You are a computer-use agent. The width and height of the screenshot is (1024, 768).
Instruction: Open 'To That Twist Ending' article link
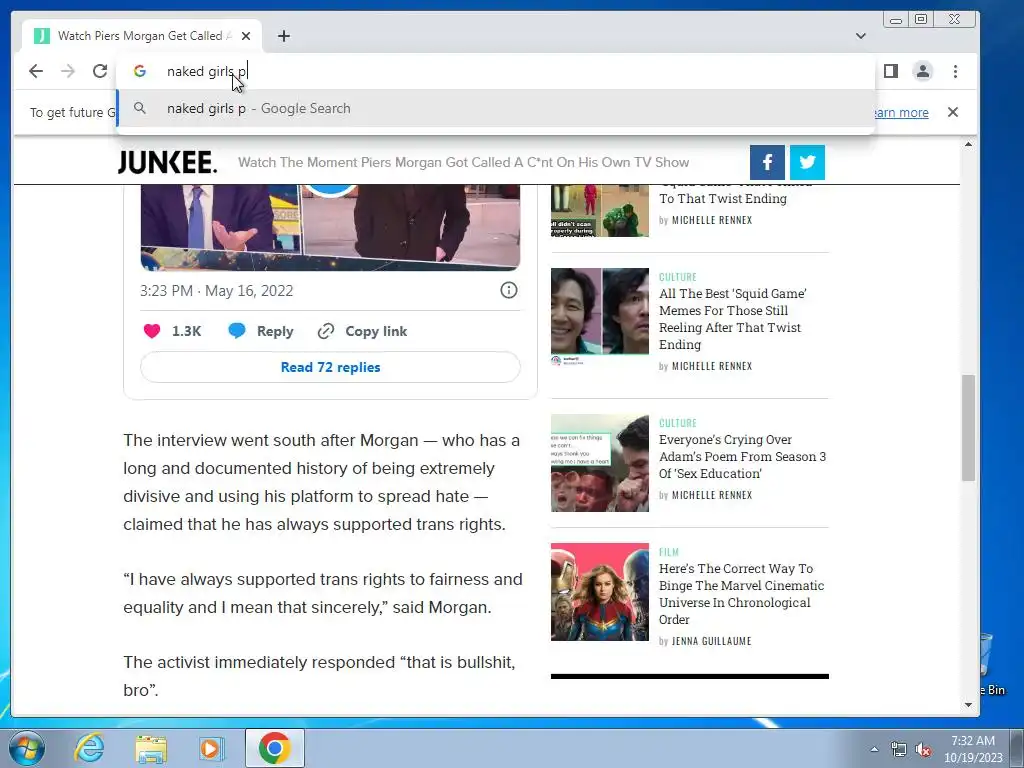click(723, 199)
